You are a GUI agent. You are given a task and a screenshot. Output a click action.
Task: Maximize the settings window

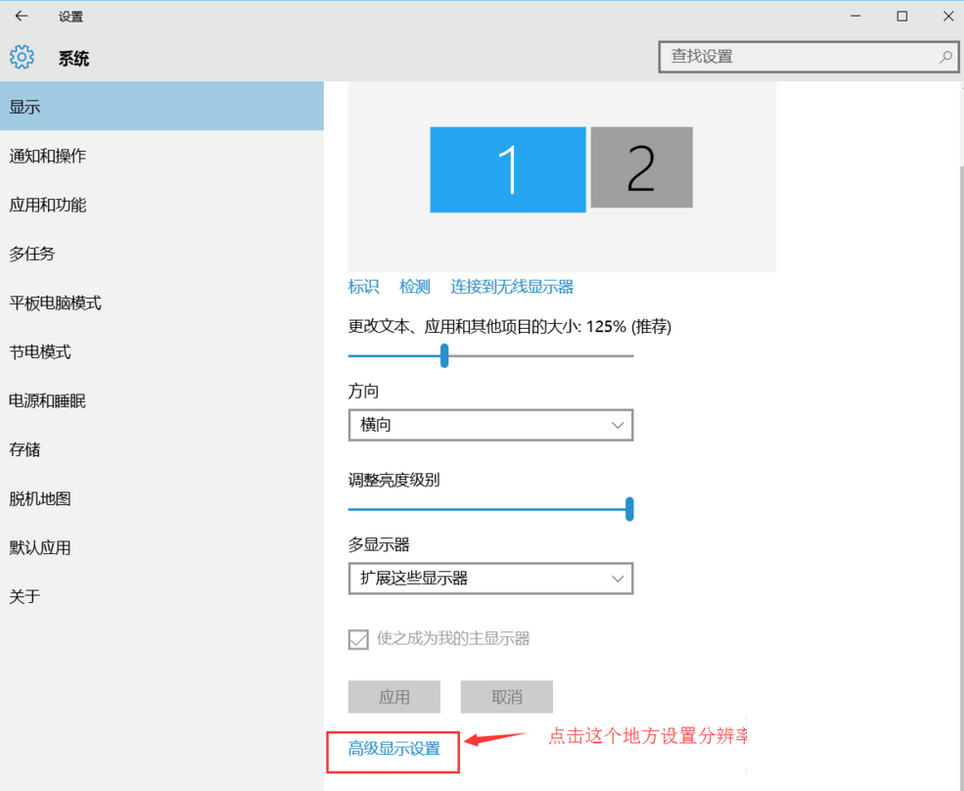coord(902,16)
